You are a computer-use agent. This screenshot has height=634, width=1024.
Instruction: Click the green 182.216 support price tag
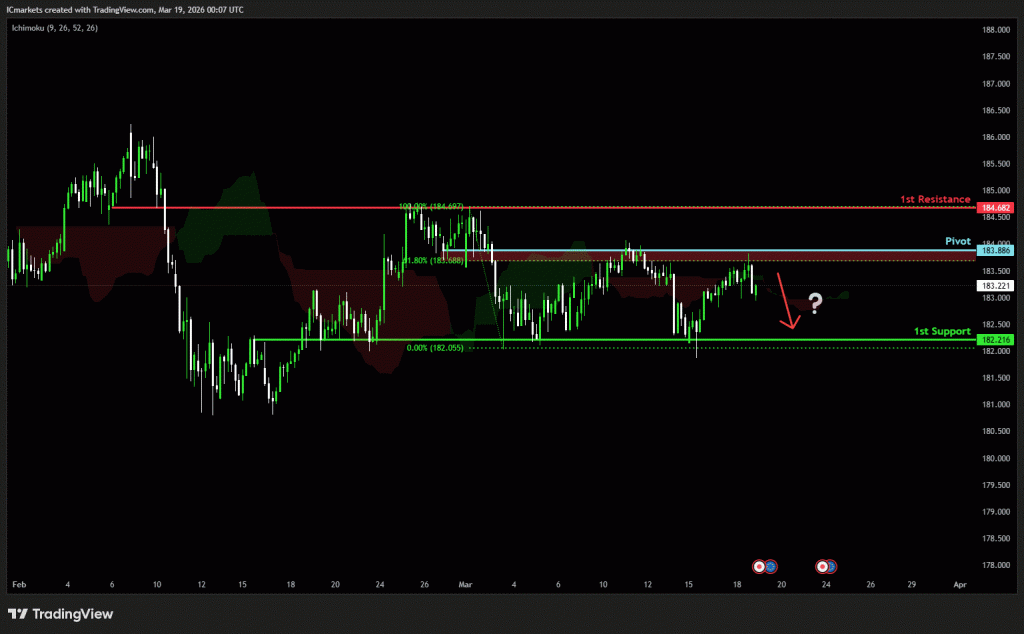tap(997, 341)
